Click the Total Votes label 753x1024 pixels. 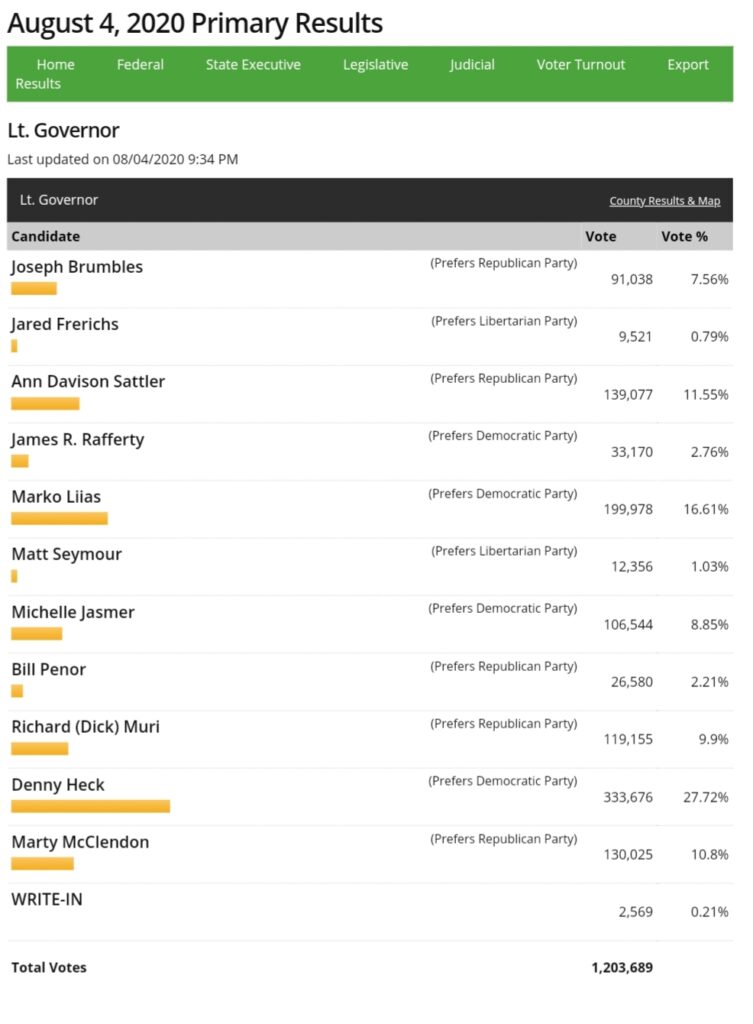click(x=49, y=967)
